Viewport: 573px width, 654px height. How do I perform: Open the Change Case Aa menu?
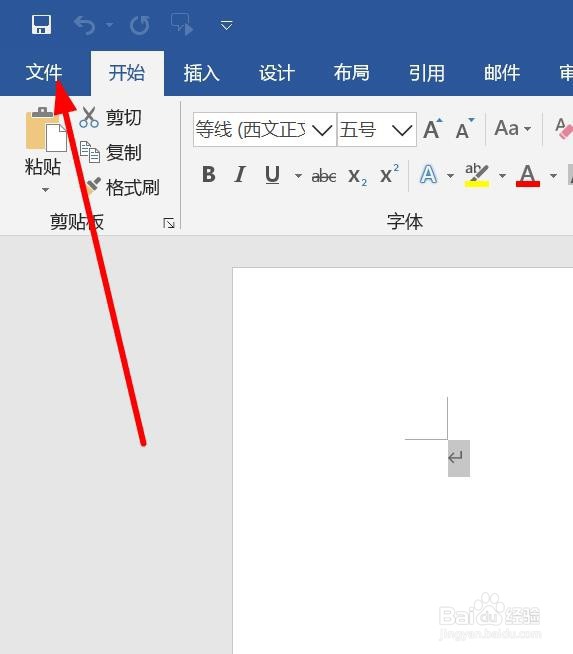click(x=513, y=128)
